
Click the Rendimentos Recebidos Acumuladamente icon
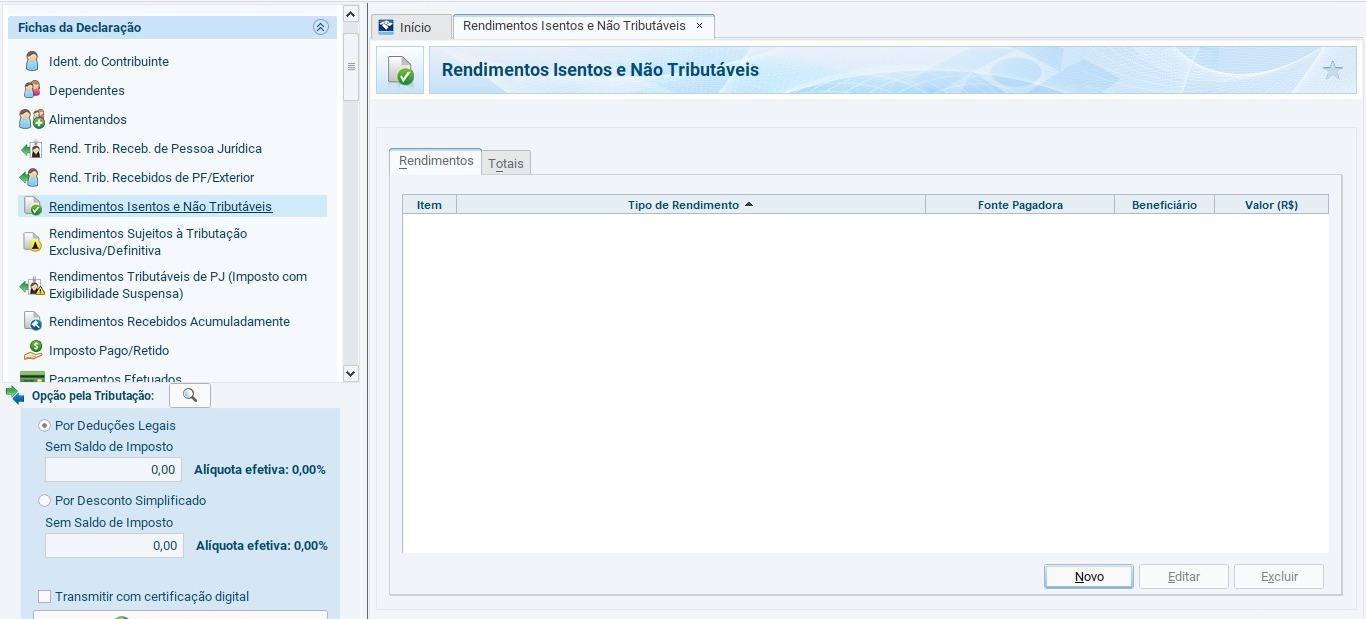tap(32, 322)
